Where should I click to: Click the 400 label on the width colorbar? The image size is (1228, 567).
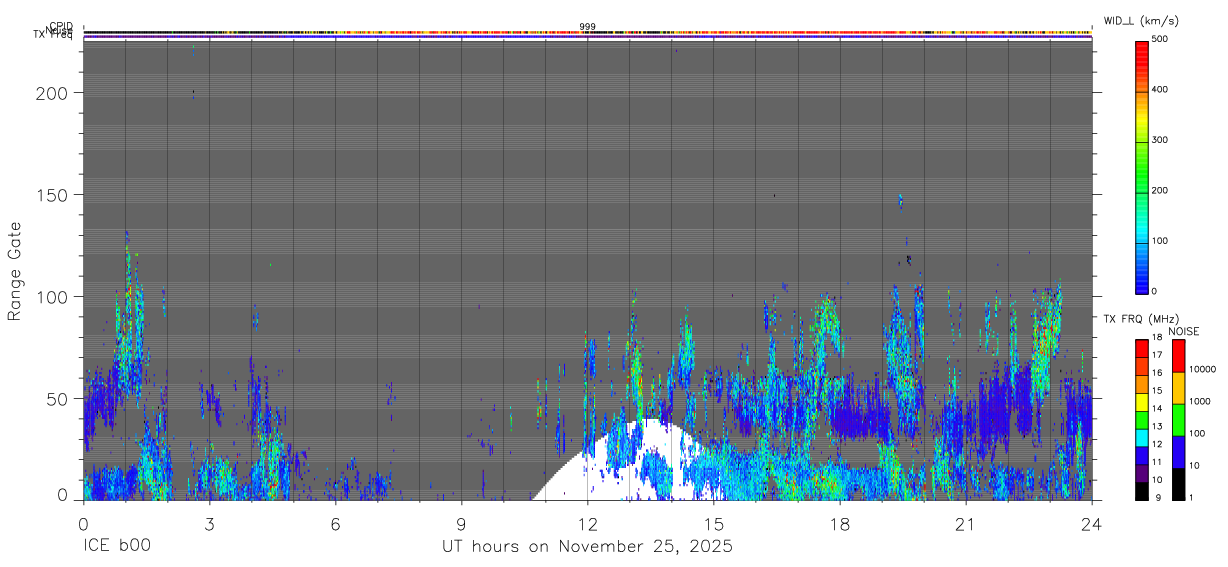[x=1161, y=90]
